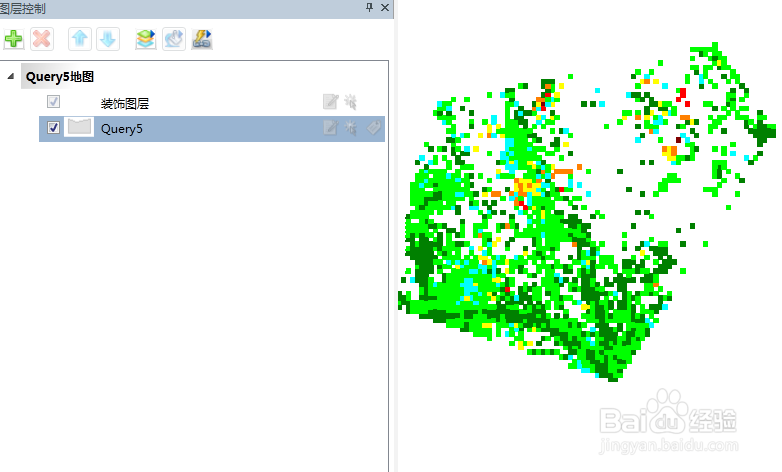Screen dimensions: 782x472
Task: Open the stacked layers toolbar icon
Action: [146, 39]
